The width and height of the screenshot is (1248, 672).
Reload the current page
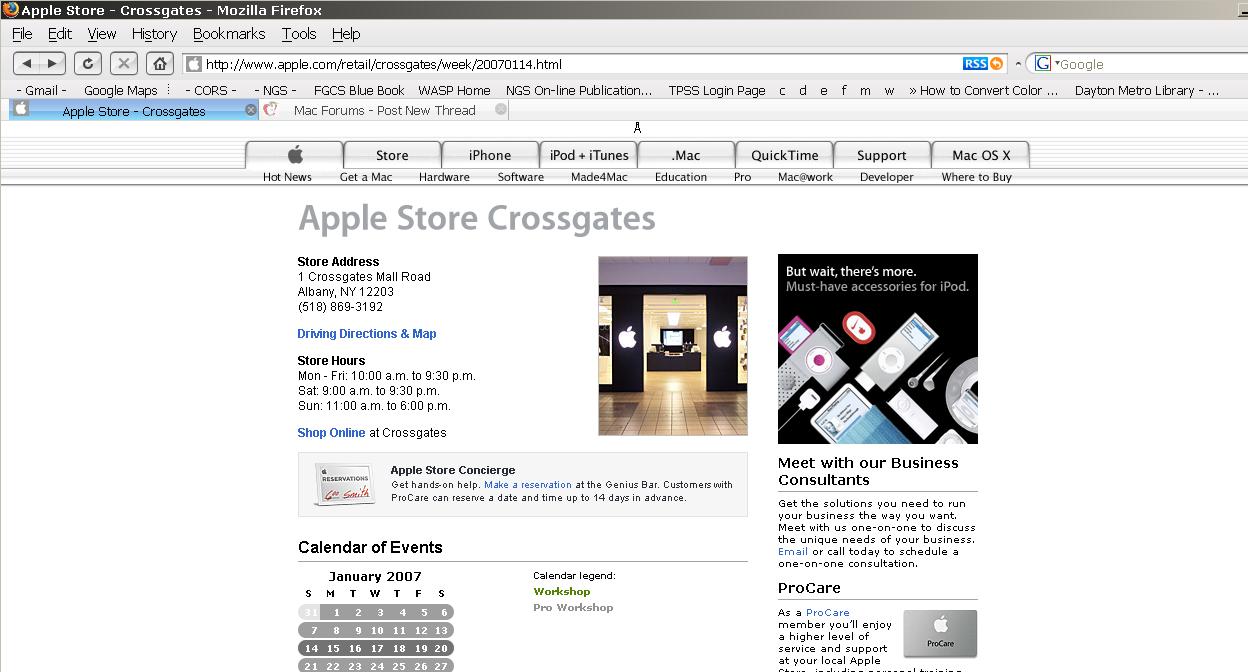88,63
